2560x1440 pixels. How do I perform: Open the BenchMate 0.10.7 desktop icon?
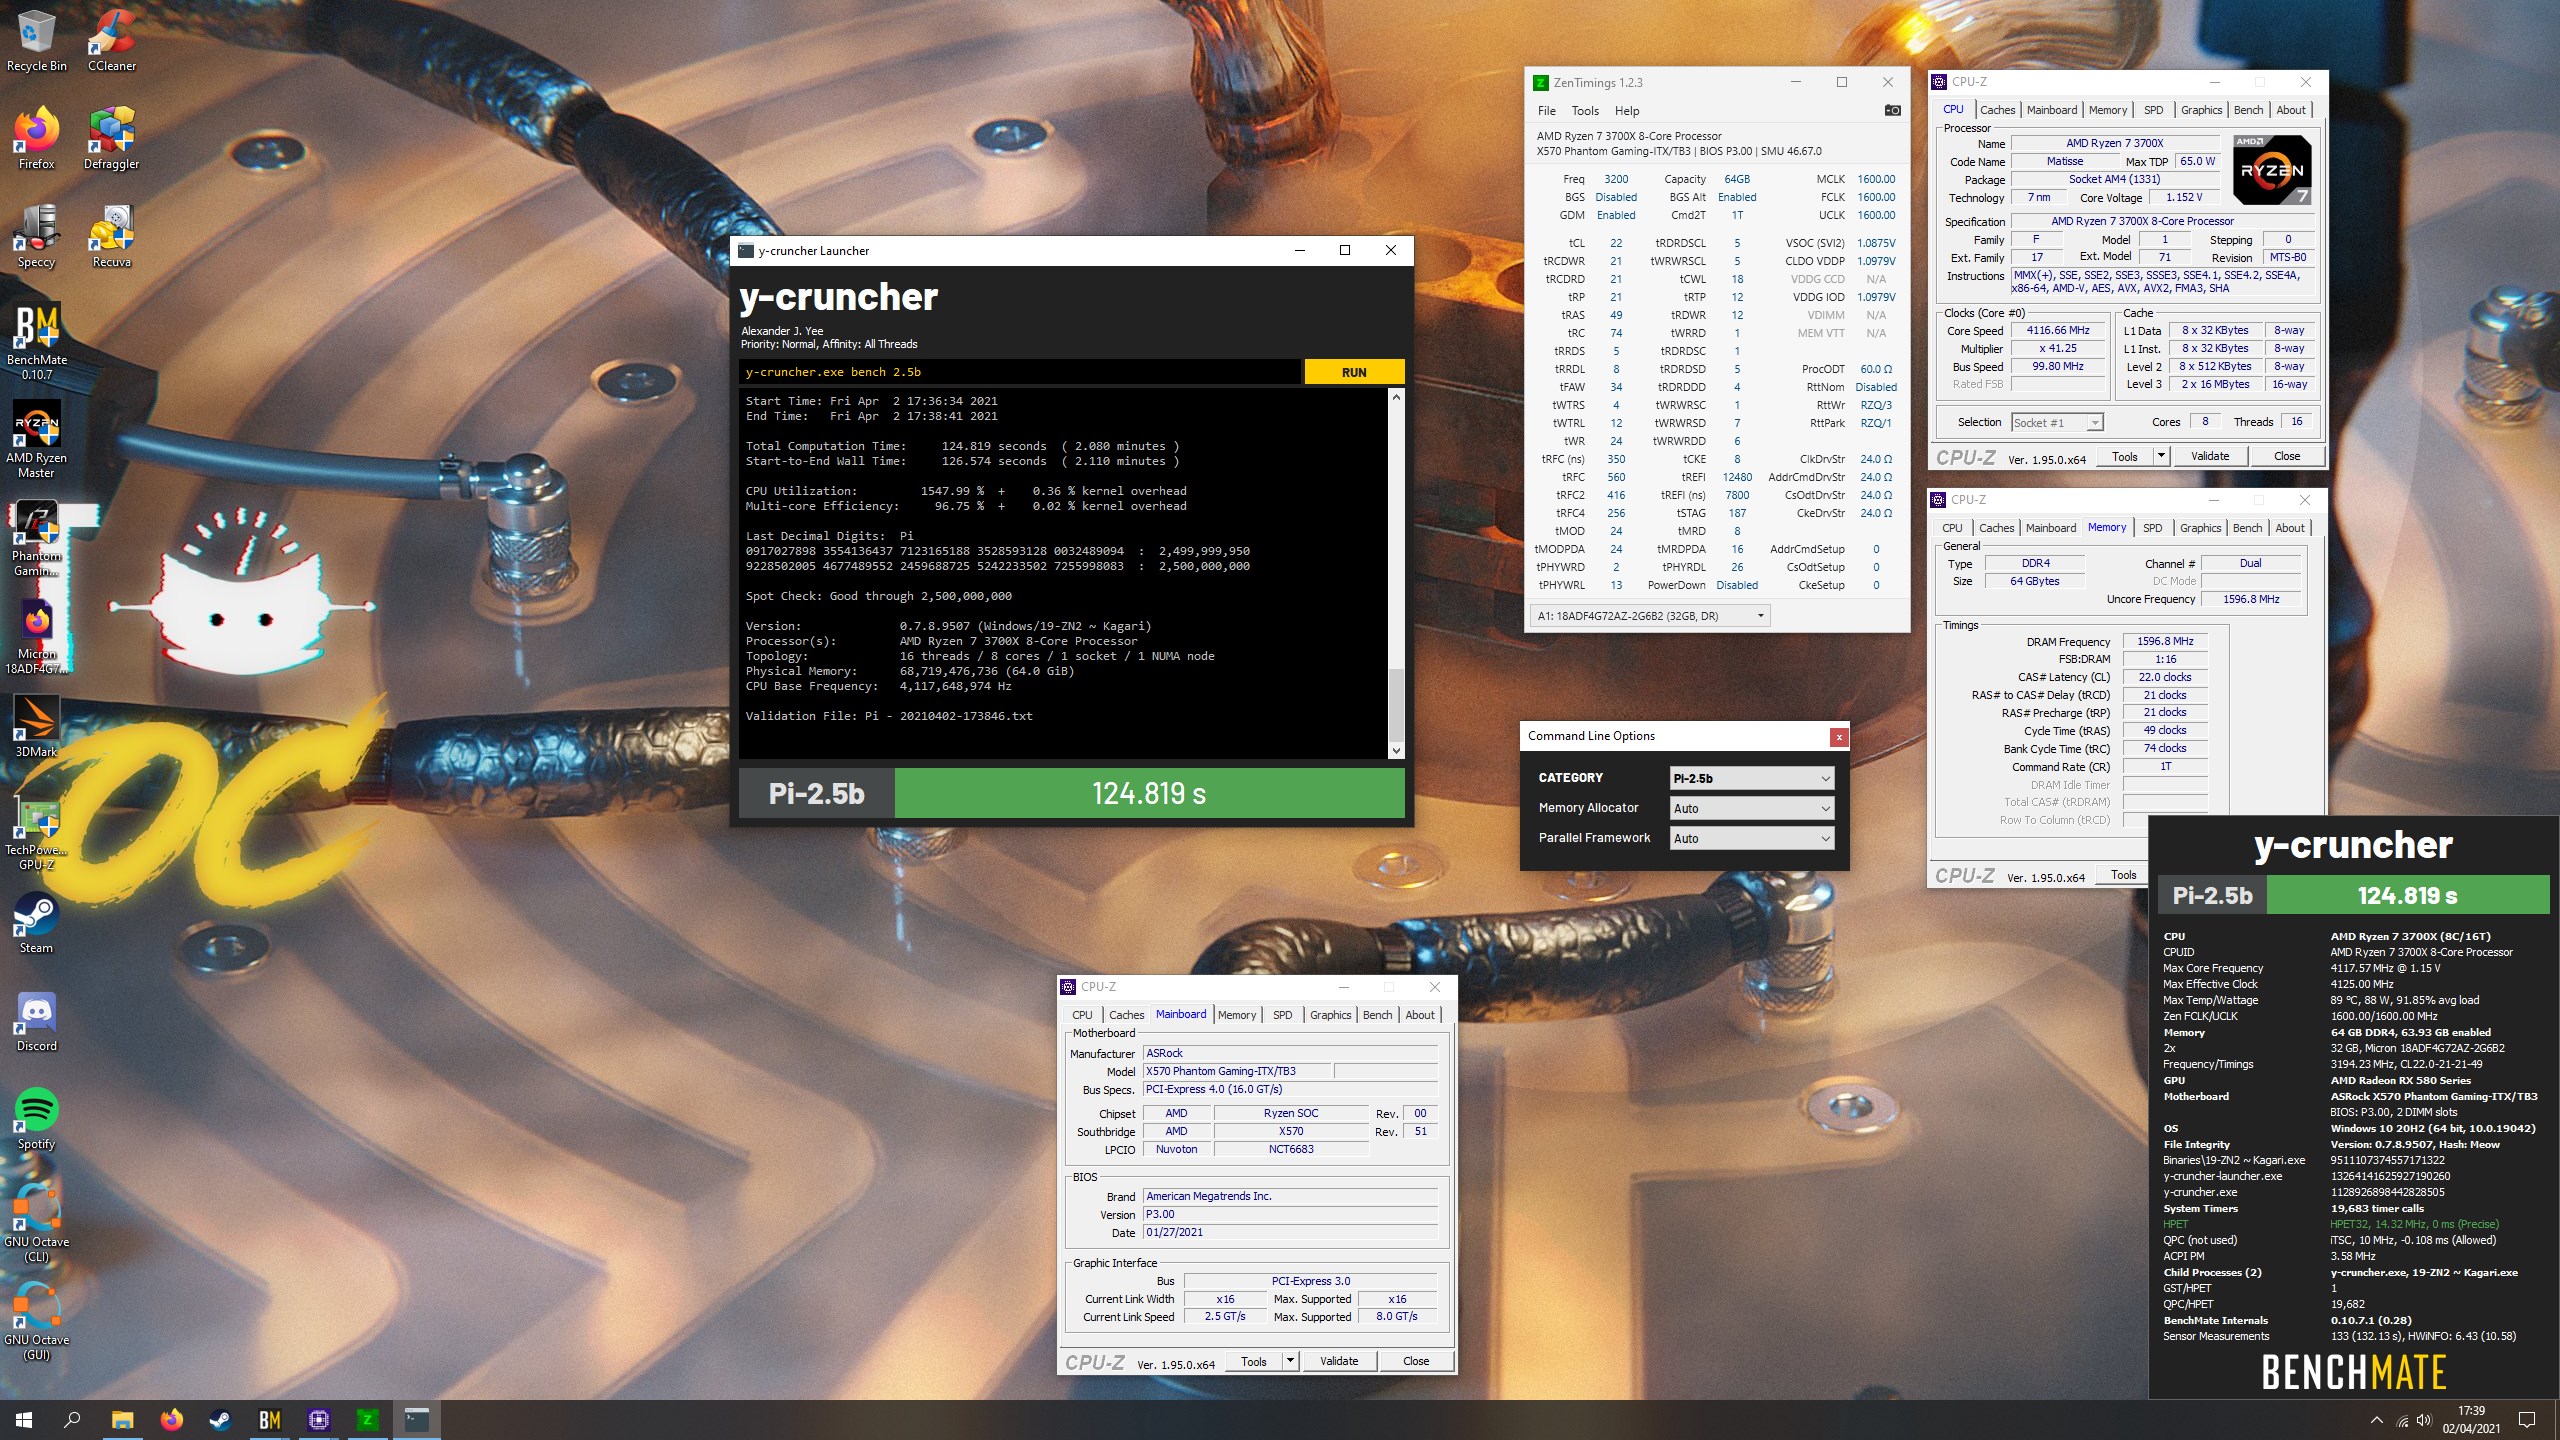pyautogui.click(x=36, y=341)
